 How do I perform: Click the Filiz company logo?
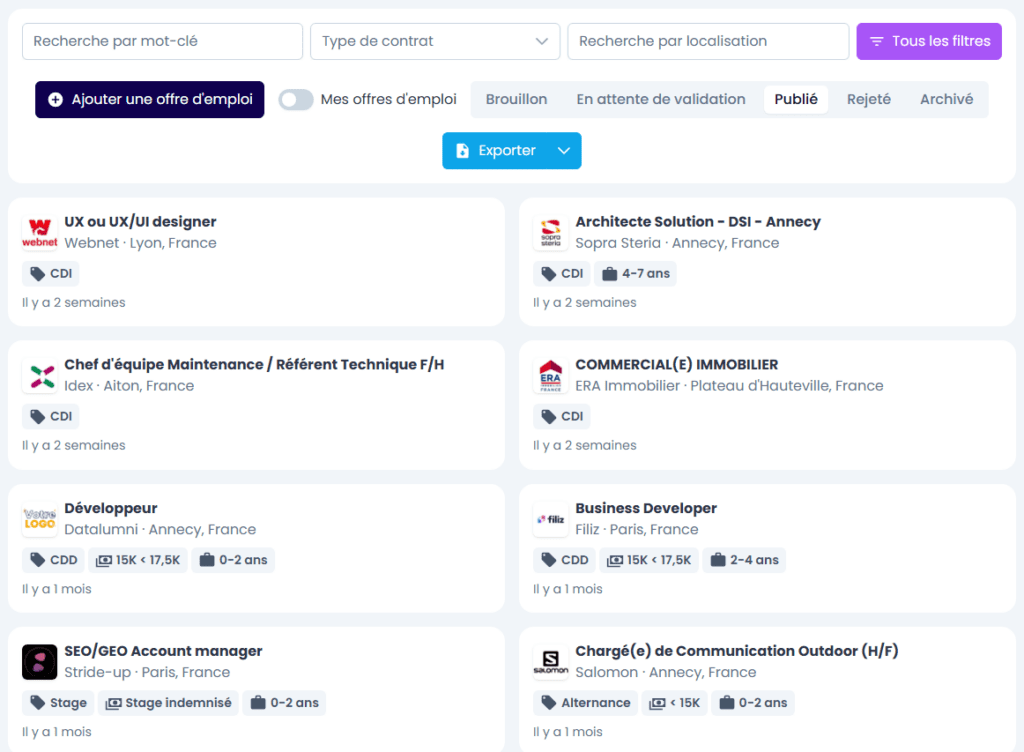551,519
